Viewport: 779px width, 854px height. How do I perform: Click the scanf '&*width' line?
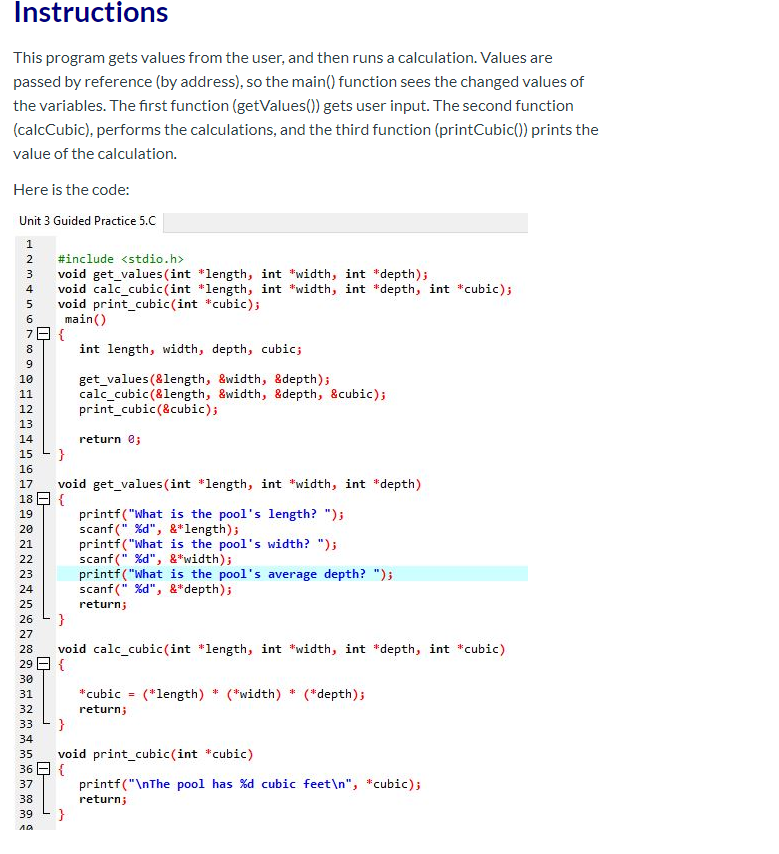tap(155, 559)
